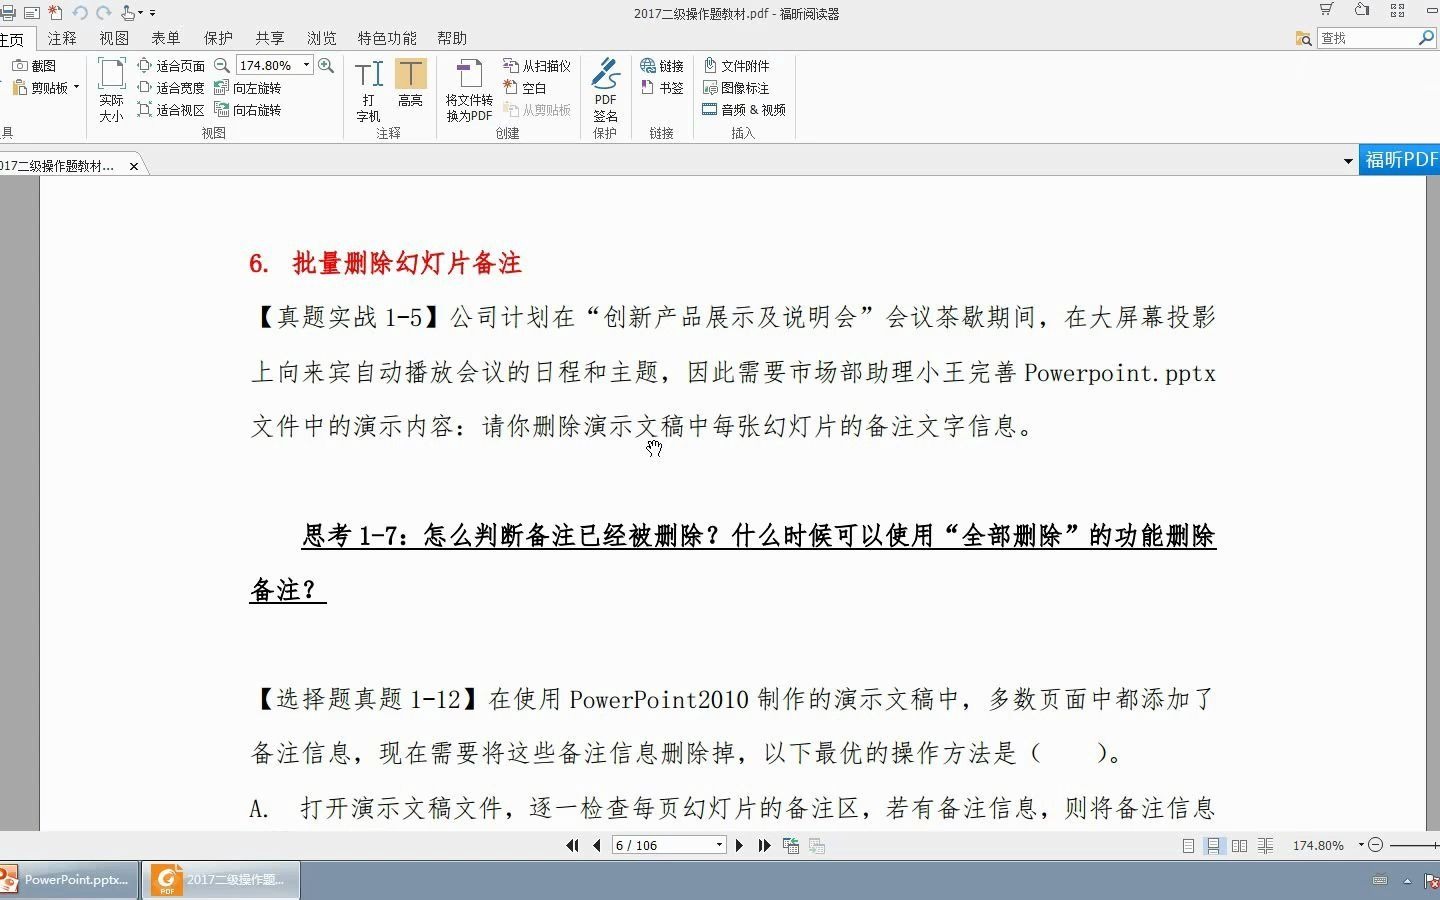
Task: Open the 特色功能 ribbon tab
Action: 387,38
